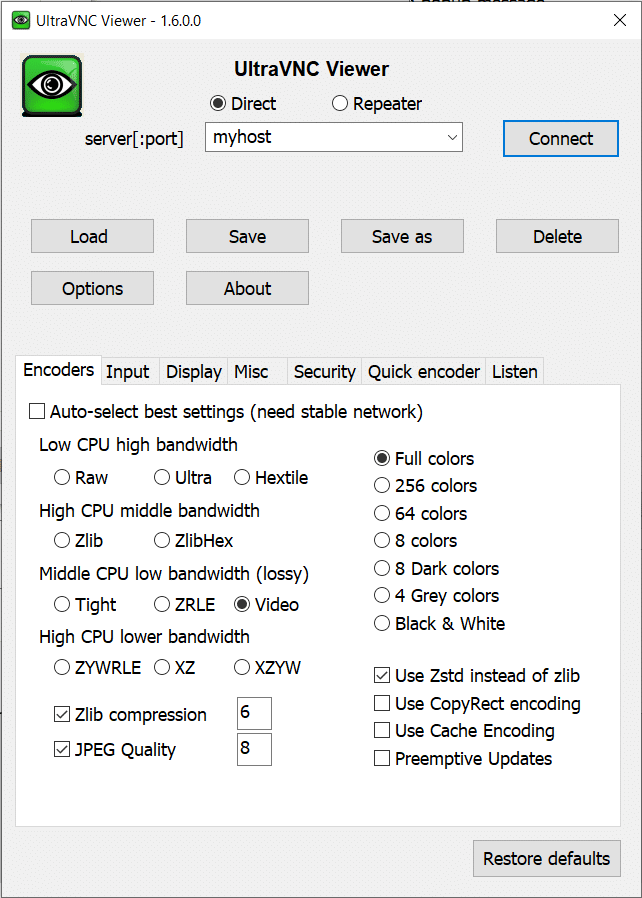Click the Save as button

click(x=402, y=236)
